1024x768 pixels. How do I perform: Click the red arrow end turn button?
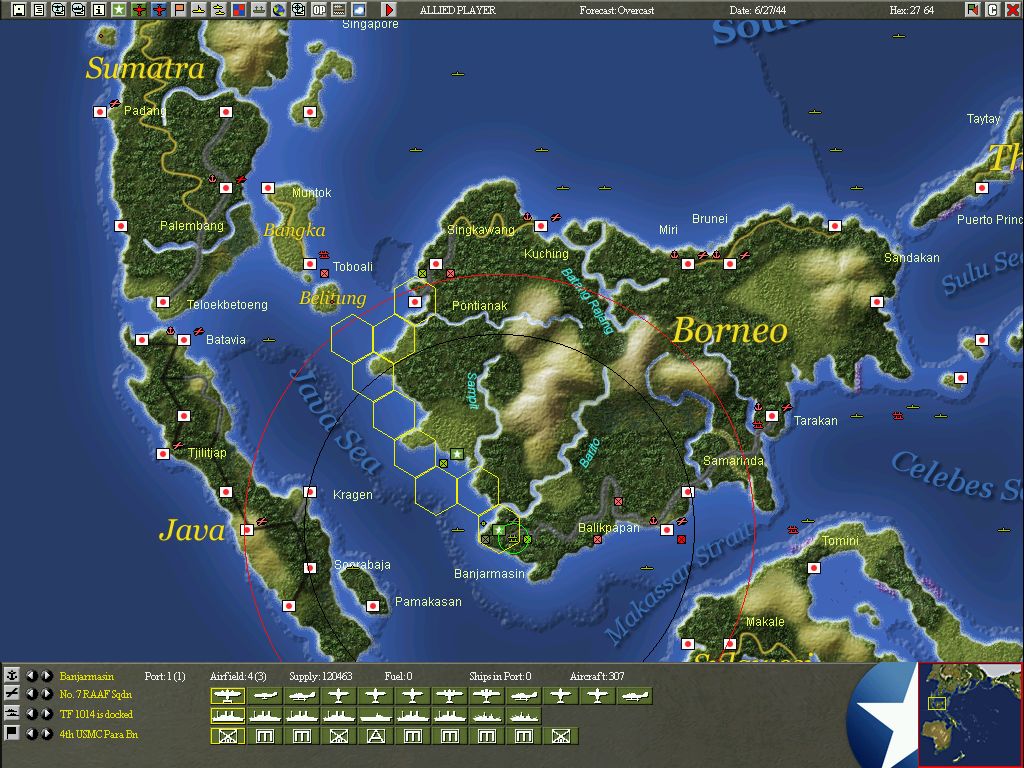pyautogui.click(x=389, y=10)
